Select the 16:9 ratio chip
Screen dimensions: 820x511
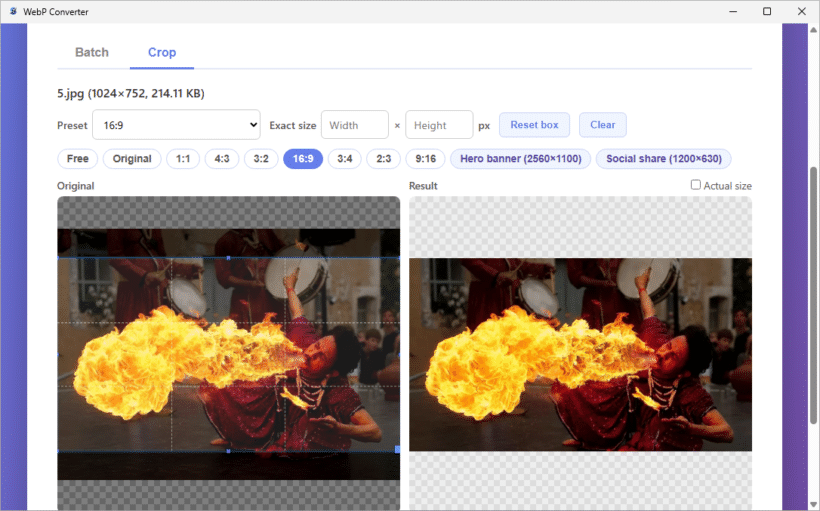click(303, 158)
